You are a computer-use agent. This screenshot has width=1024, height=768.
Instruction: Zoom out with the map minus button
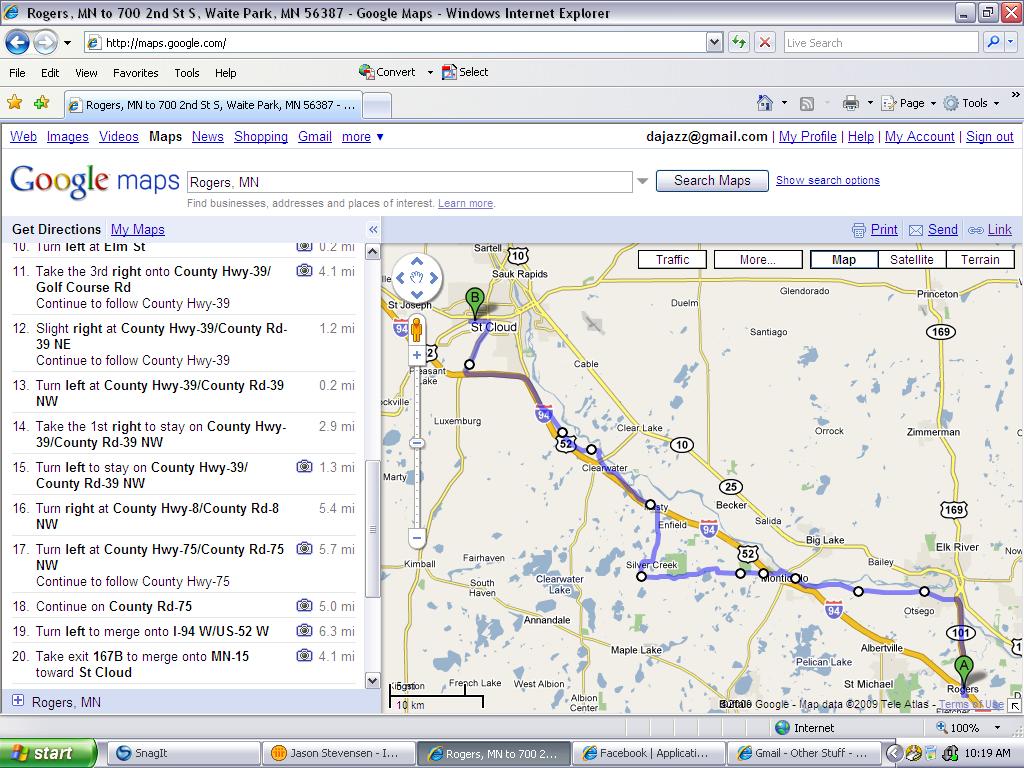pyautogui.click(x=417, y=539)
